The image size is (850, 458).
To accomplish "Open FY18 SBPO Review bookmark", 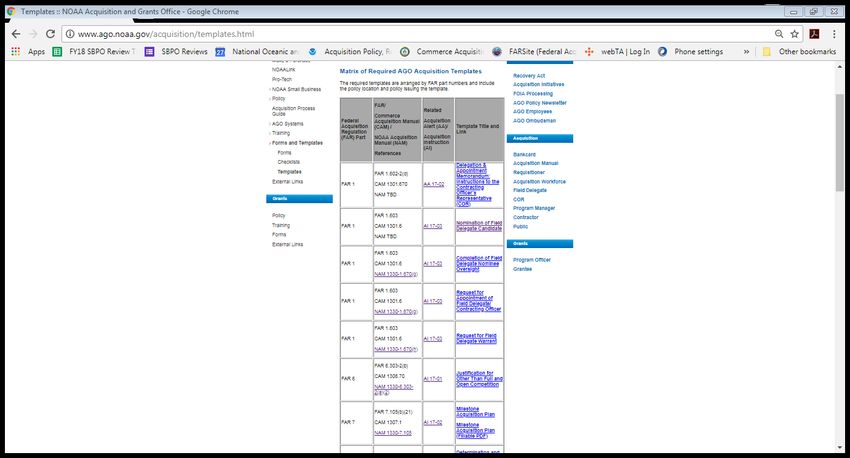I will pos(93,51).
